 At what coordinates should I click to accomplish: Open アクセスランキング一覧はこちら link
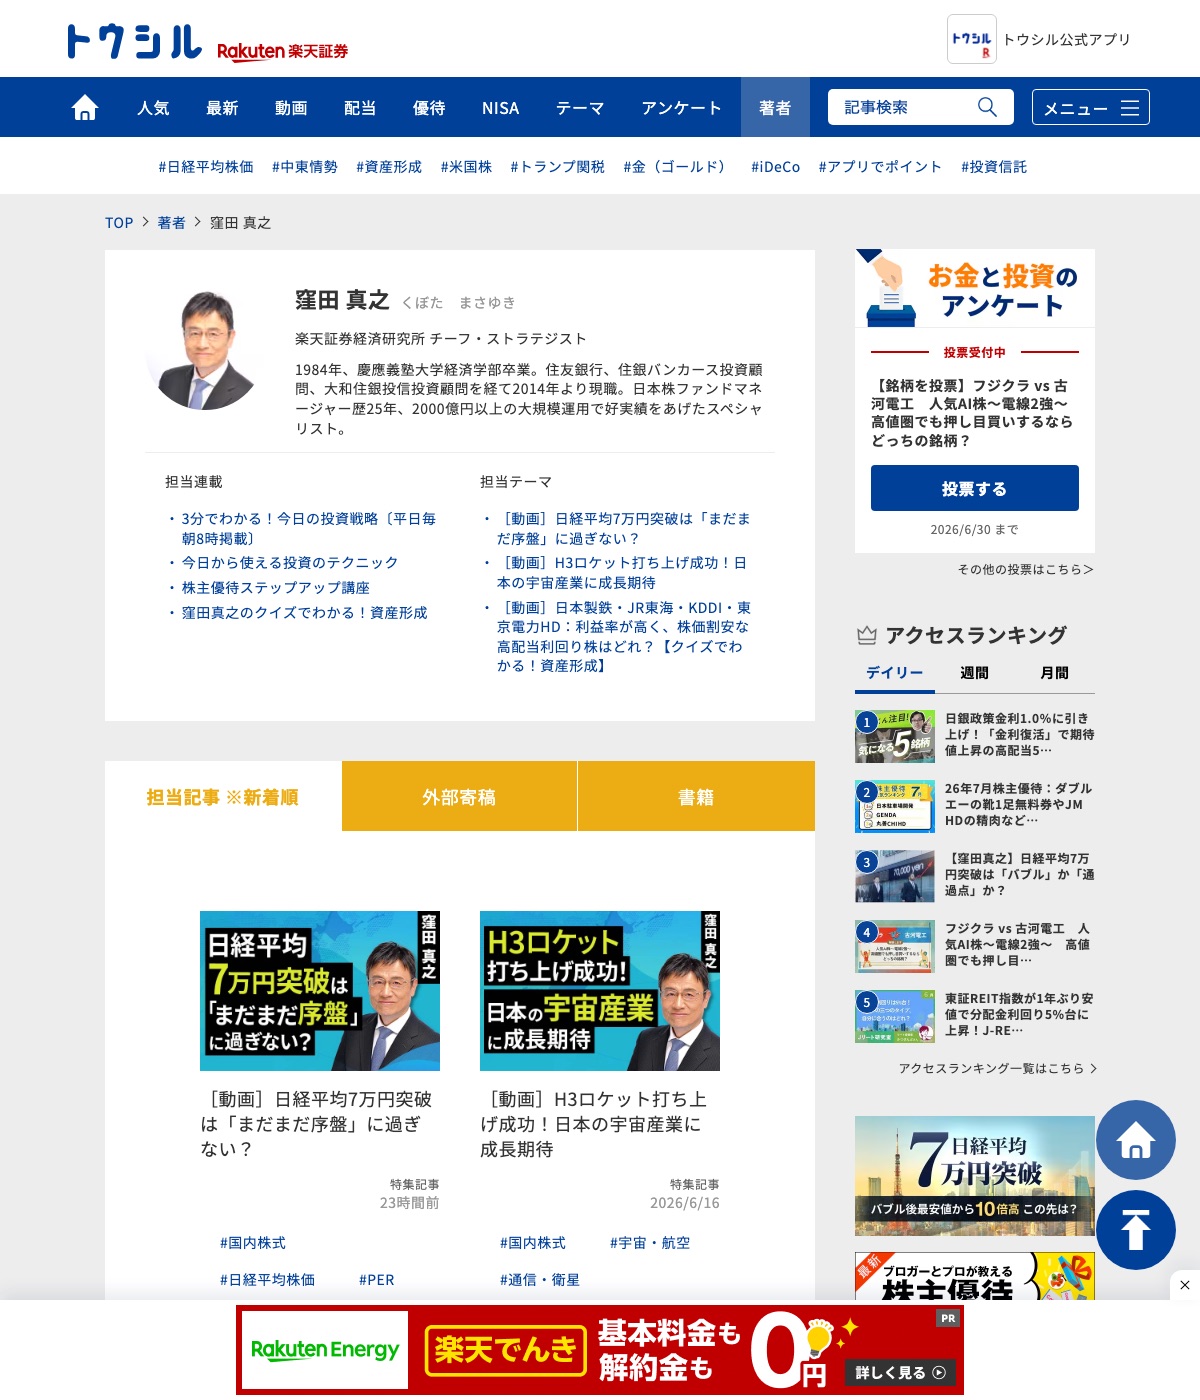(998, 1068)
